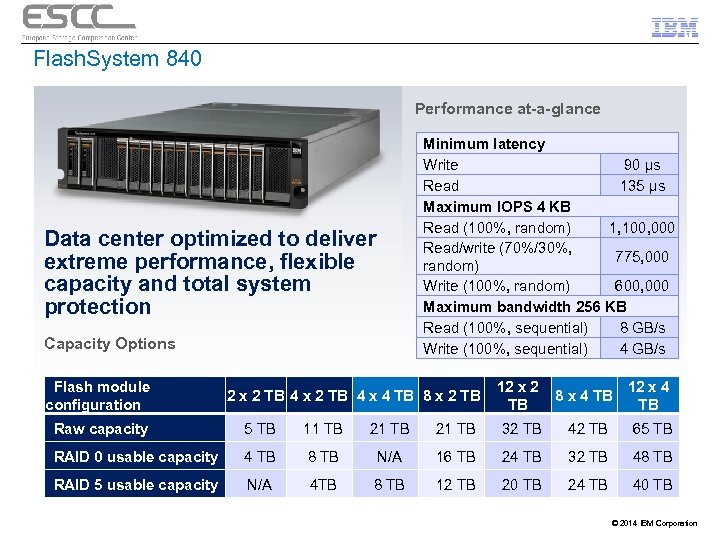The height and width of the screenshot is (540, 720).
Task: Select the write latency value '90 µs'
Action: tap(642, 165)
